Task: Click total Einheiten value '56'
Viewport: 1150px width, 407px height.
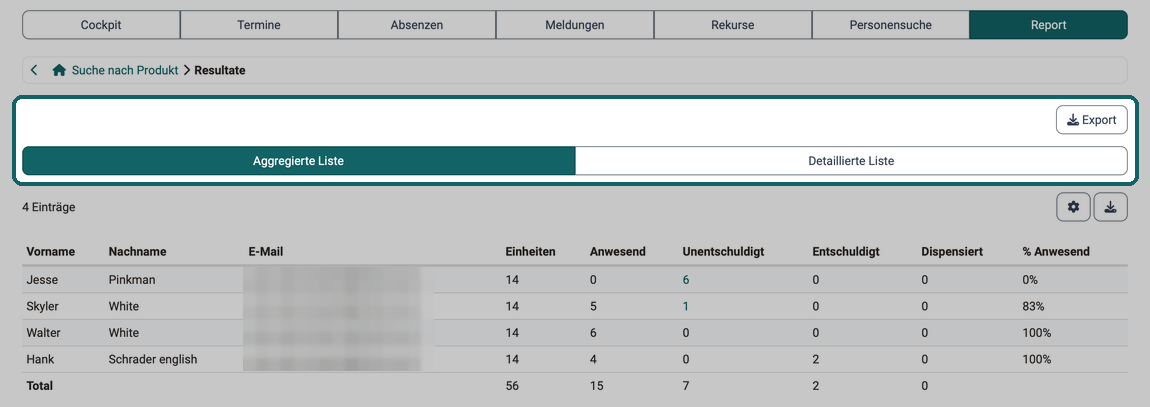Action: pos(512,385)
